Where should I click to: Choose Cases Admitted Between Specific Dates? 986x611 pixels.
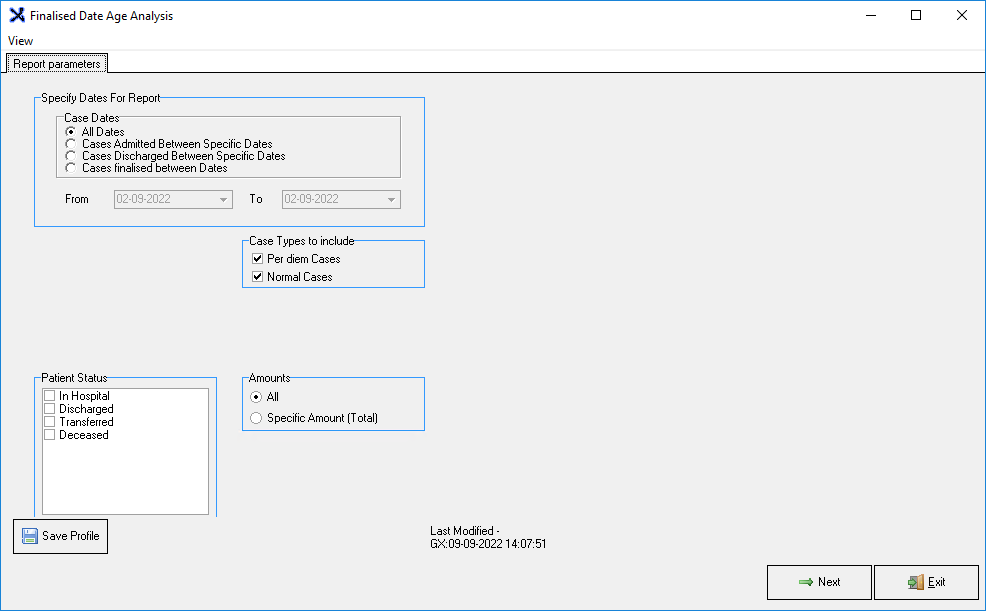point(71,144)
